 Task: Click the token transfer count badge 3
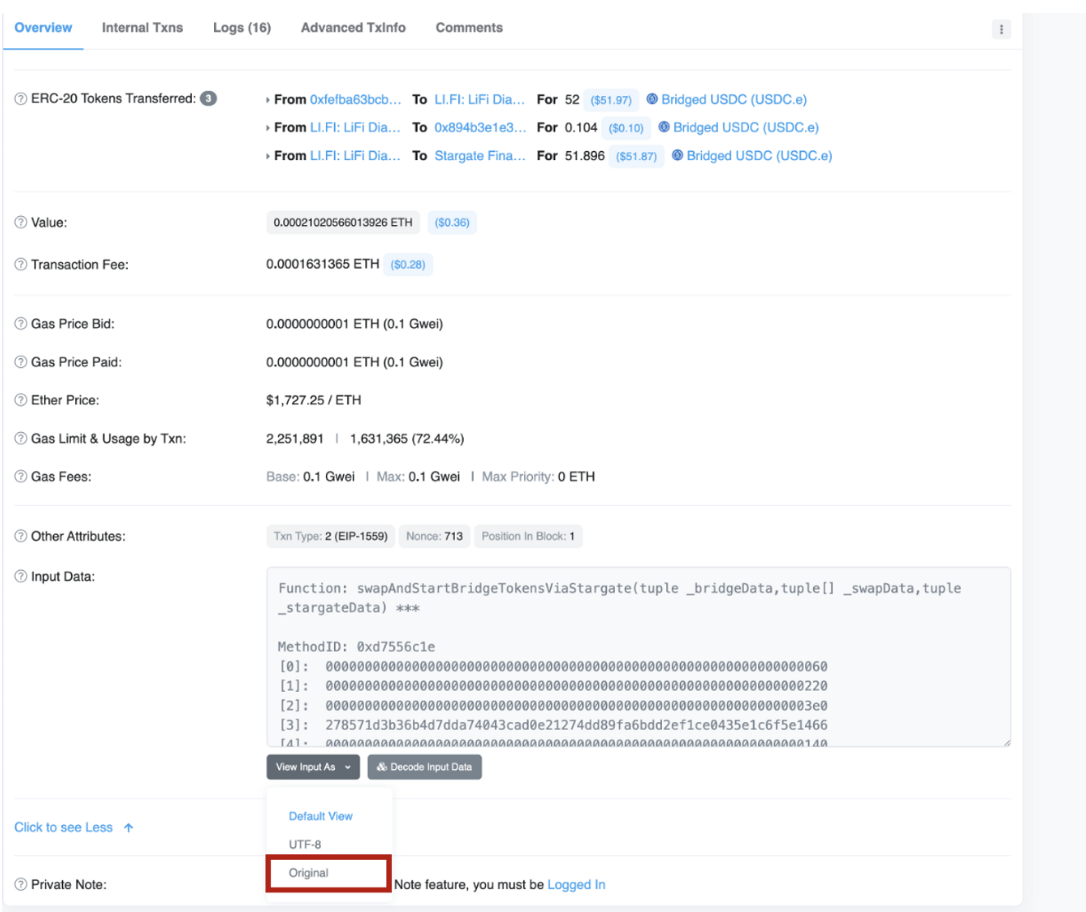click(x=208, y=98)
